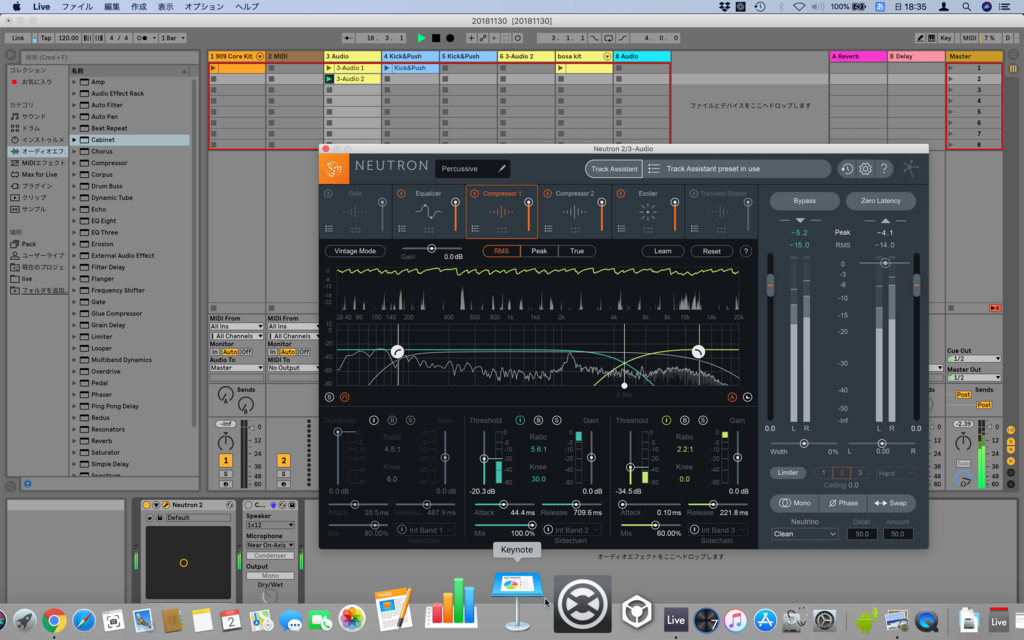The height and width of the screenshot is (640, 1024).
Task: Toggle orange detection filter icon below spectrum
Action: coord(344,397)
